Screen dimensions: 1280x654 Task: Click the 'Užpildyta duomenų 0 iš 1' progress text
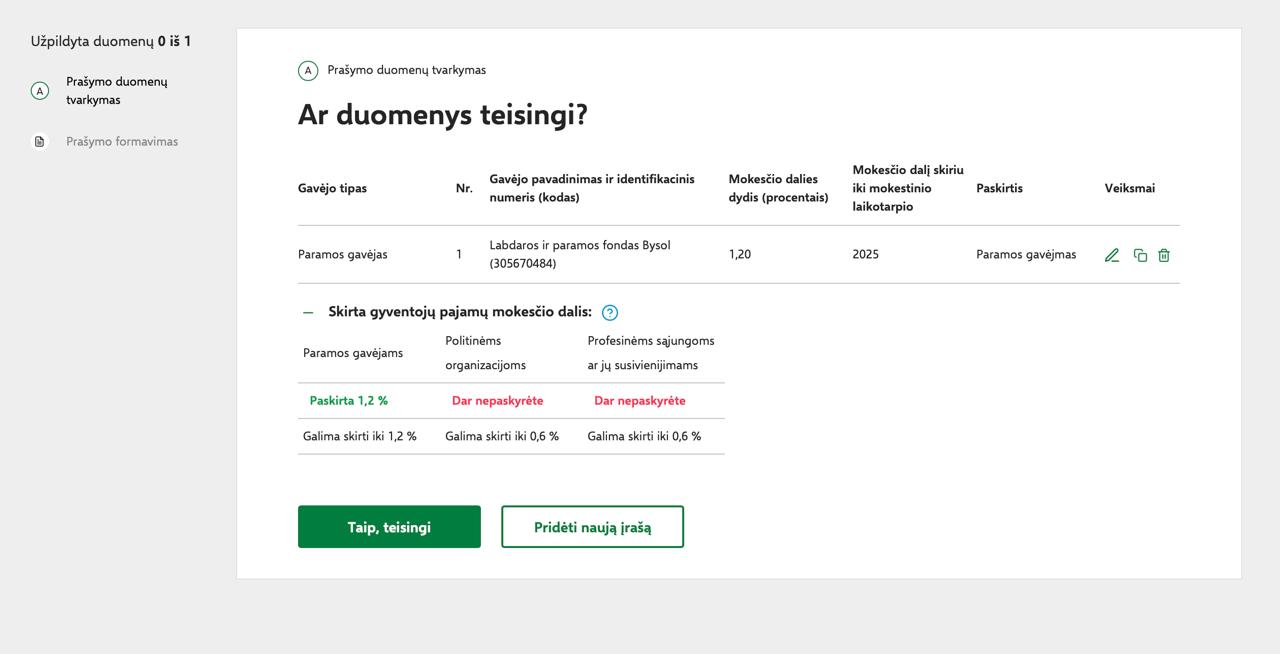coord(110,42)
